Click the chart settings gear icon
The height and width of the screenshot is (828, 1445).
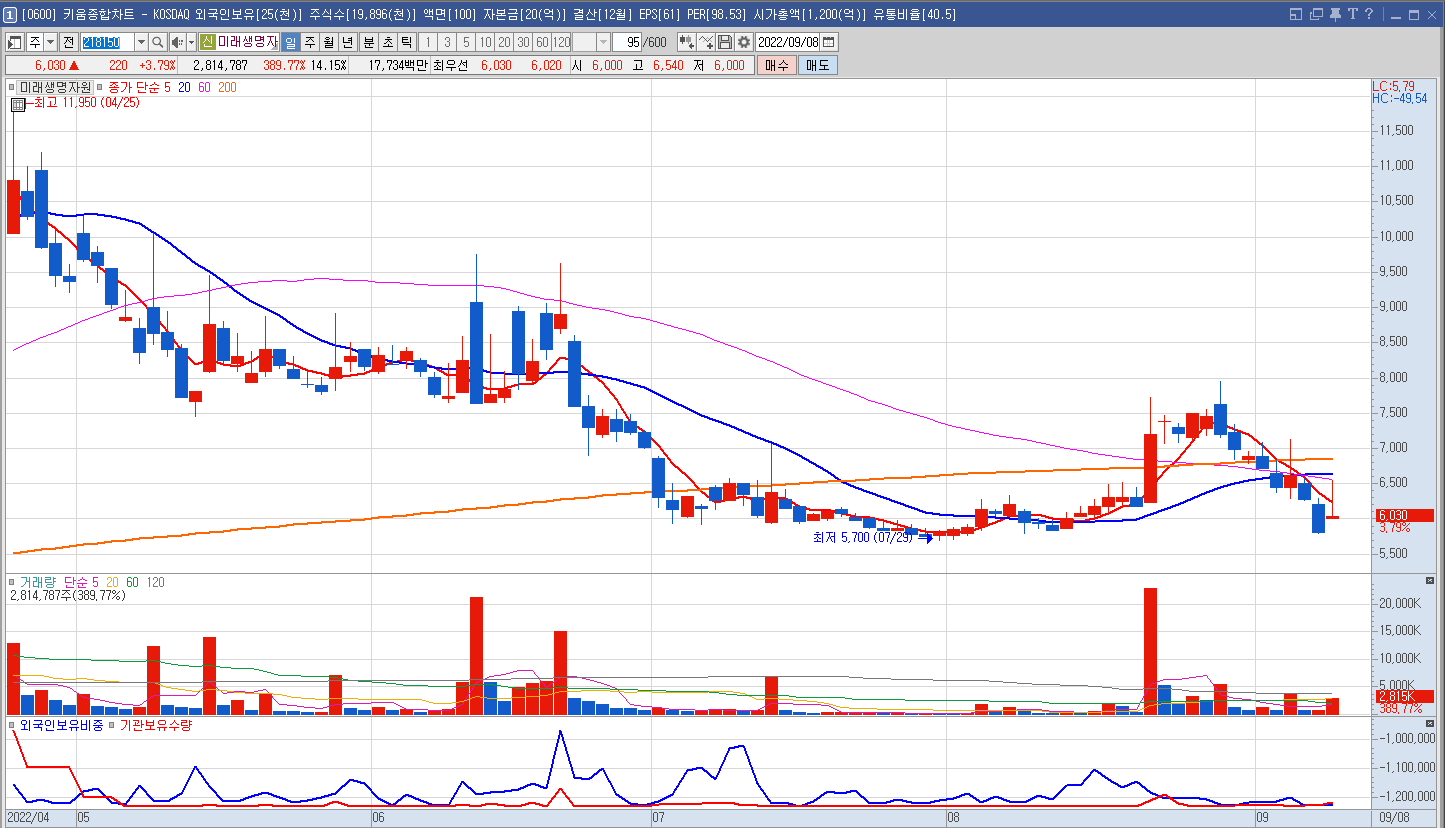pyautogui.click(x=743, y=42)
